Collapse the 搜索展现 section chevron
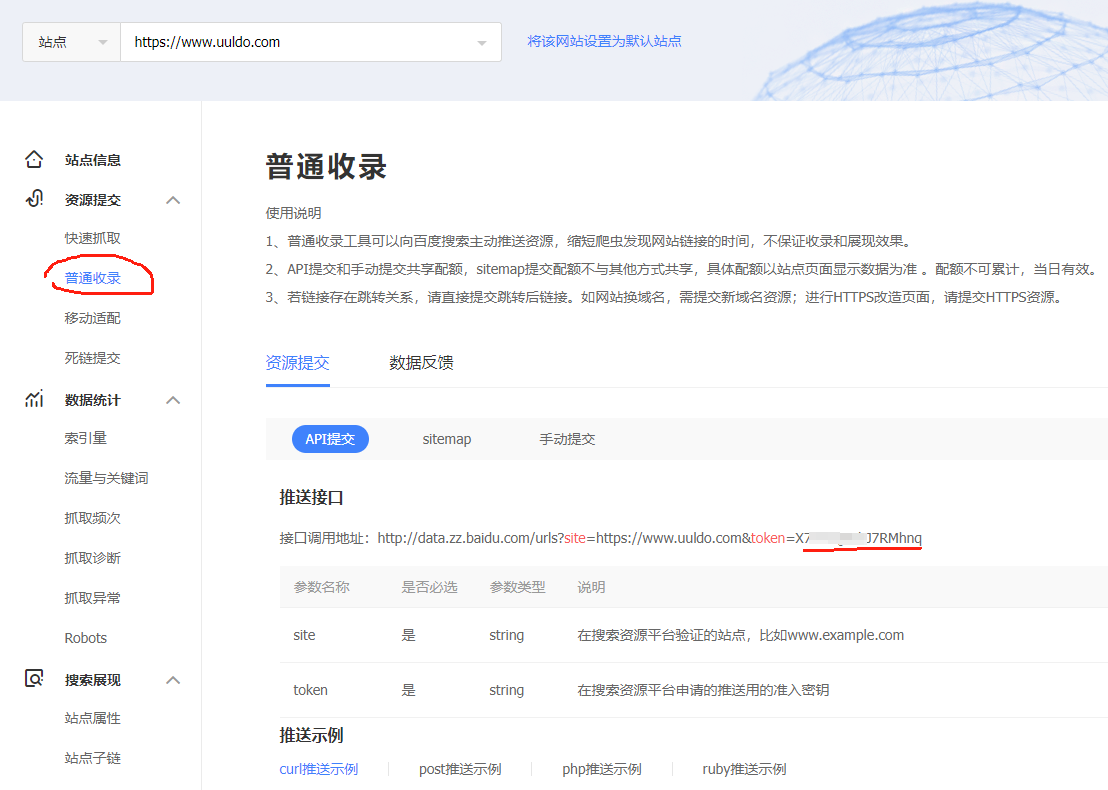 [173, 680]
